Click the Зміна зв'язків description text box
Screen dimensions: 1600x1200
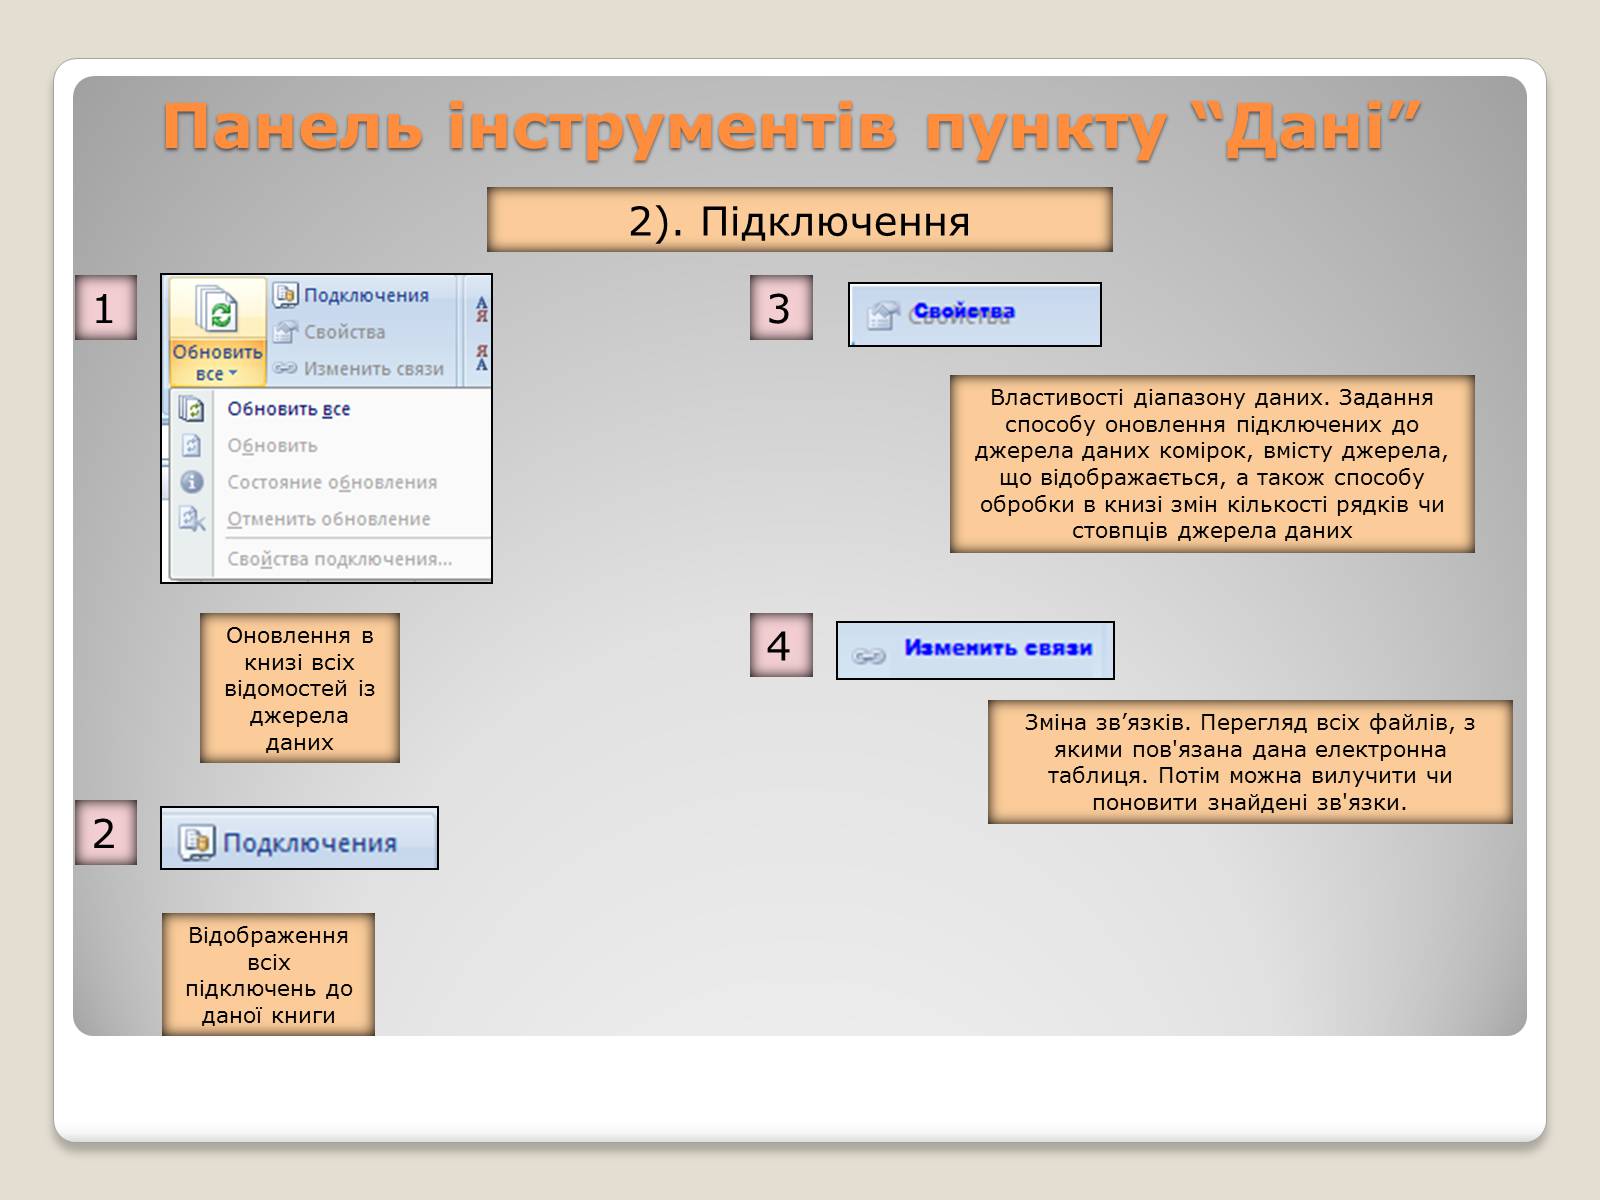click(x=1249, y=762)
